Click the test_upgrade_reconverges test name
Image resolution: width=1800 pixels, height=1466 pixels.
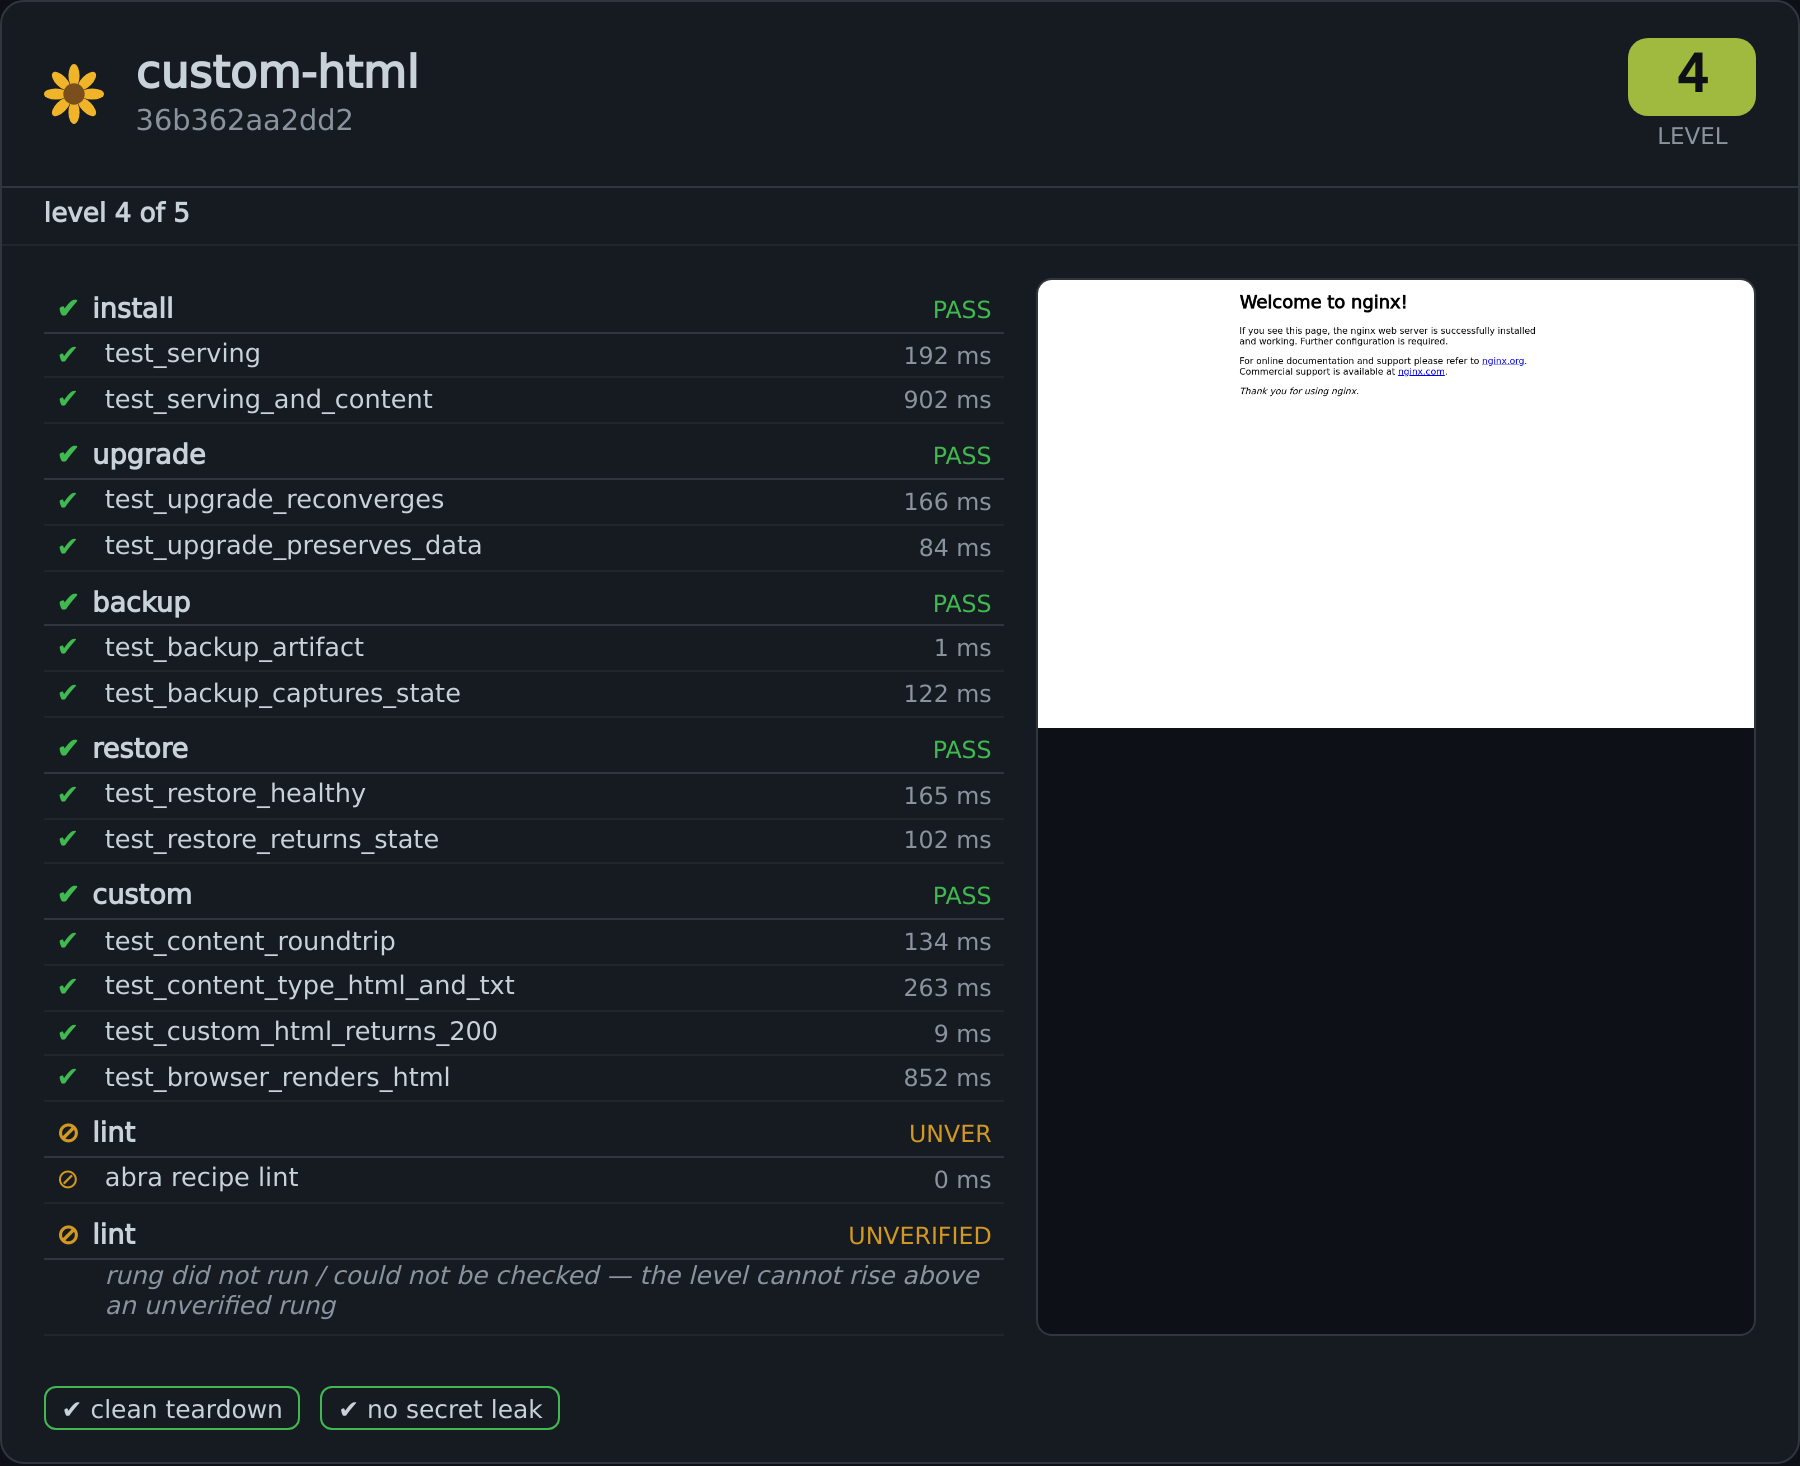click(274, 500)
